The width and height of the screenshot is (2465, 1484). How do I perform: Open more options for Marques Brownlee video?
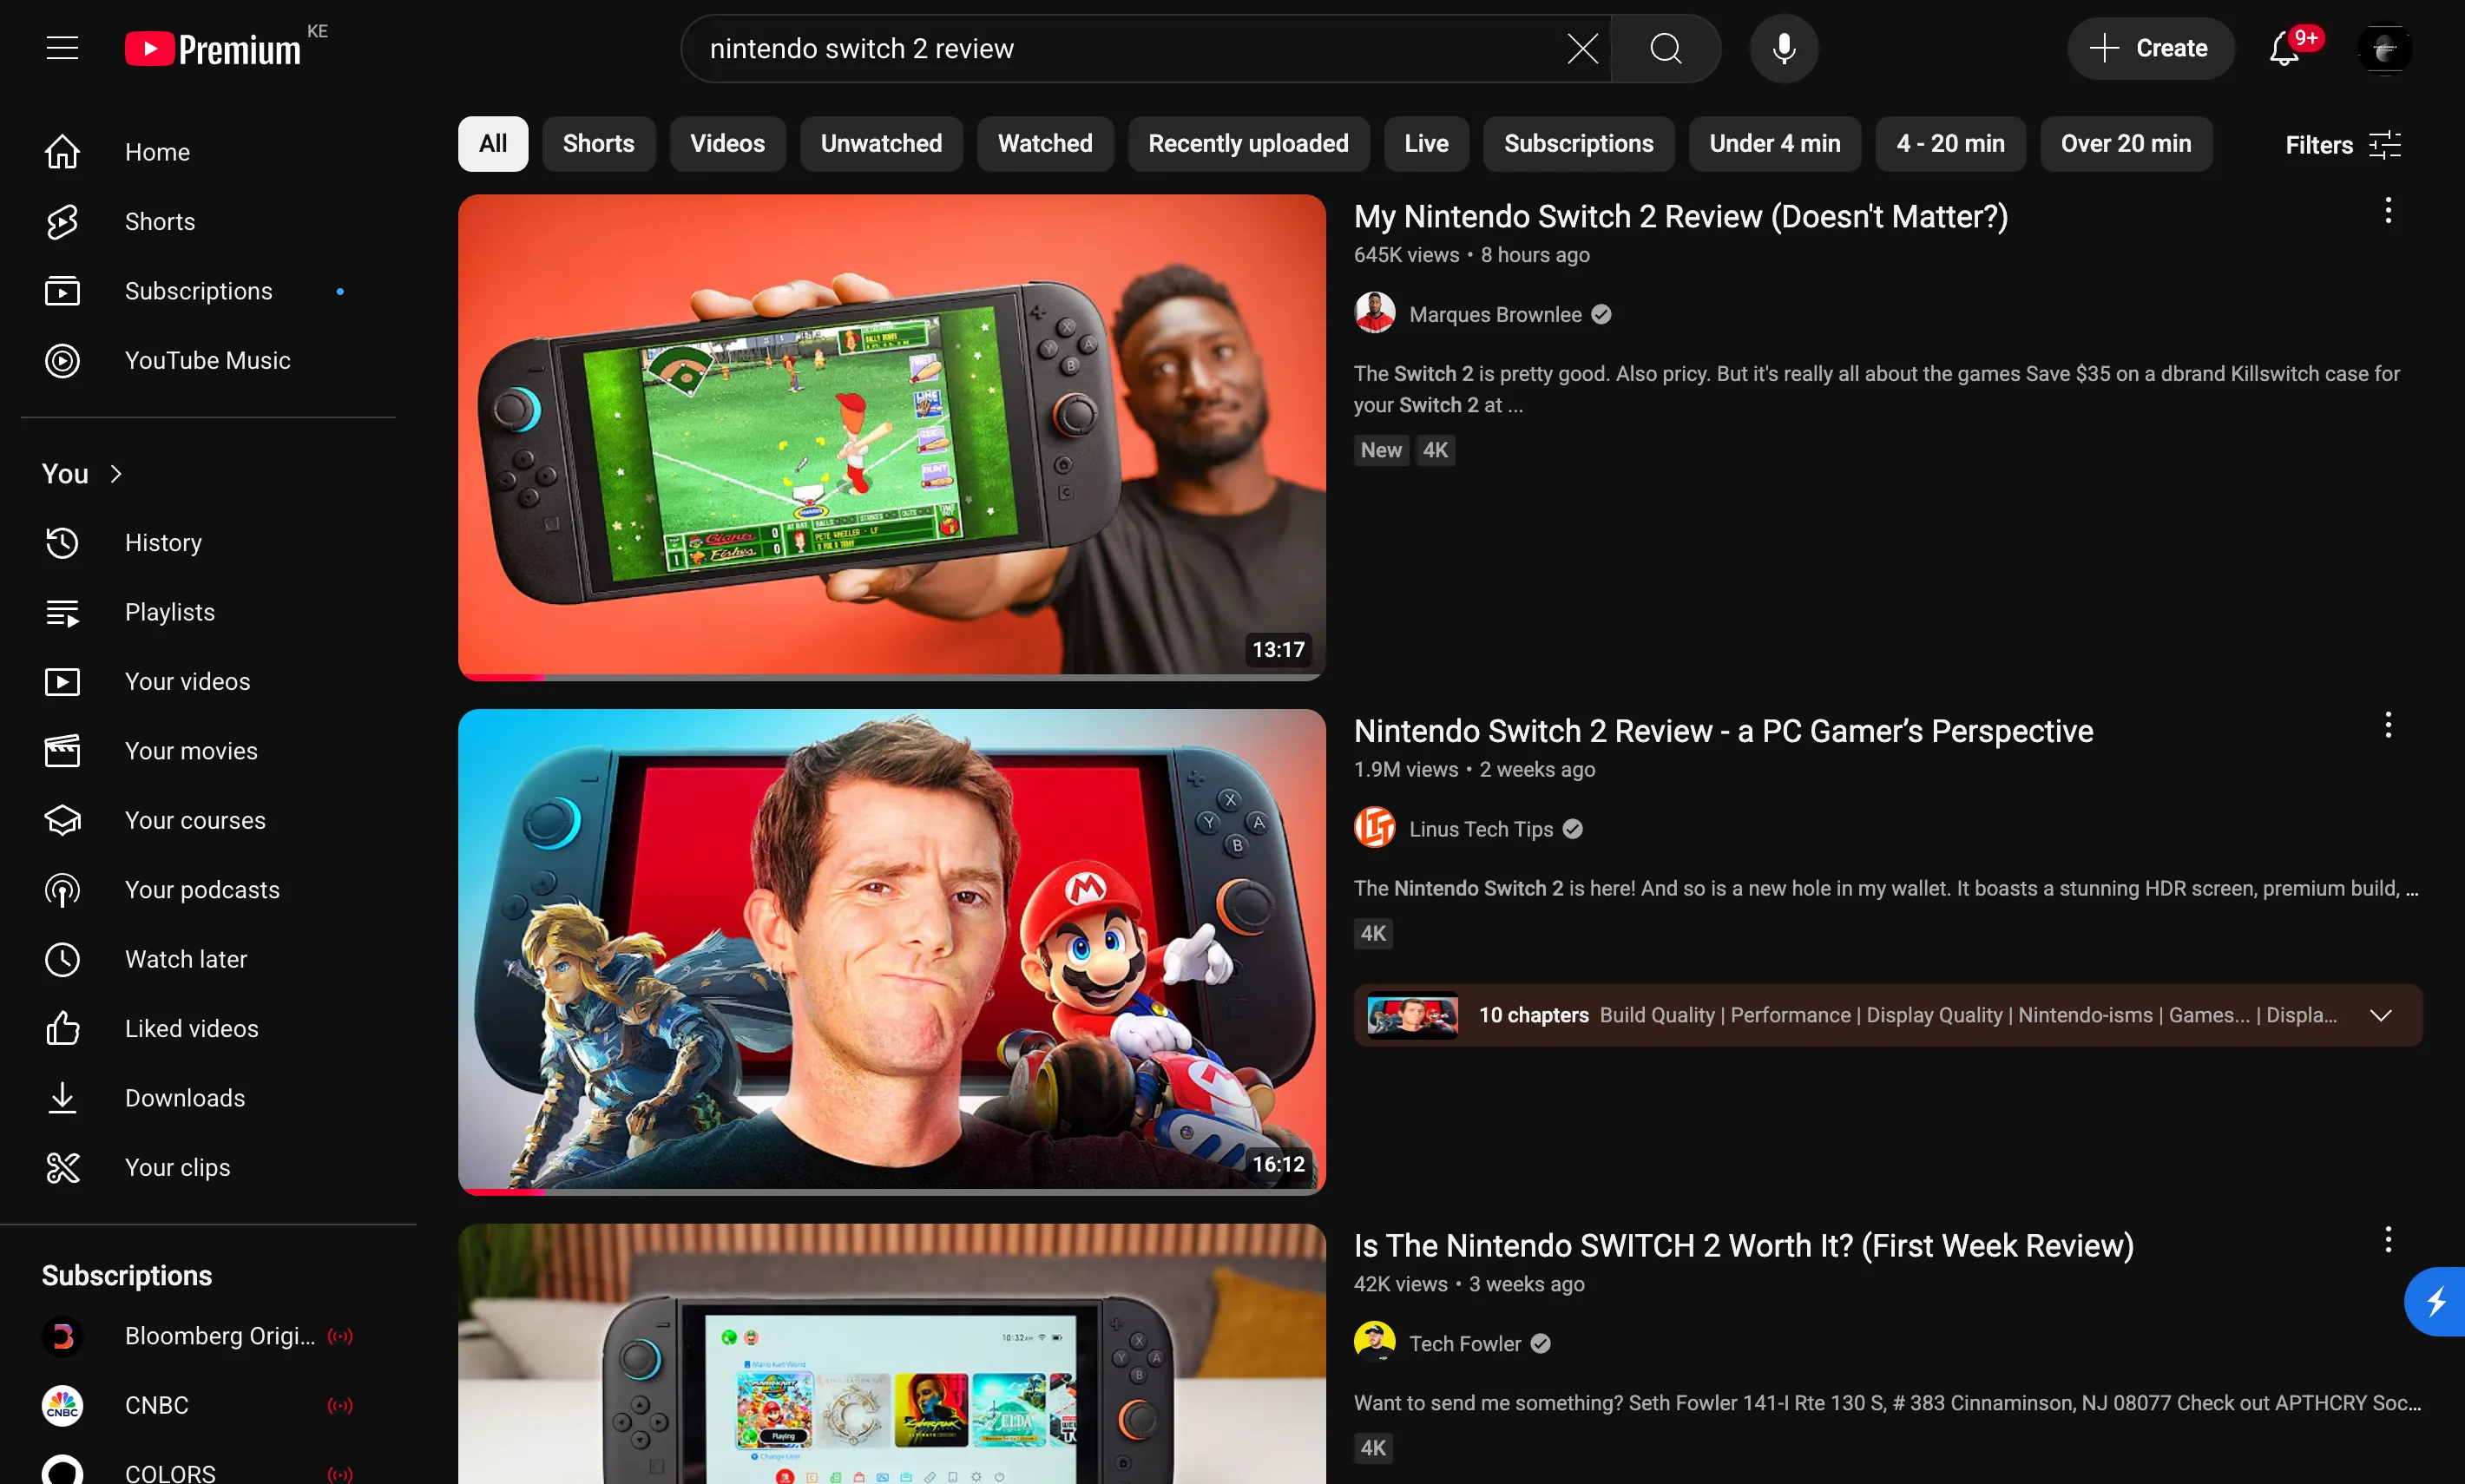pos(2388,211)
